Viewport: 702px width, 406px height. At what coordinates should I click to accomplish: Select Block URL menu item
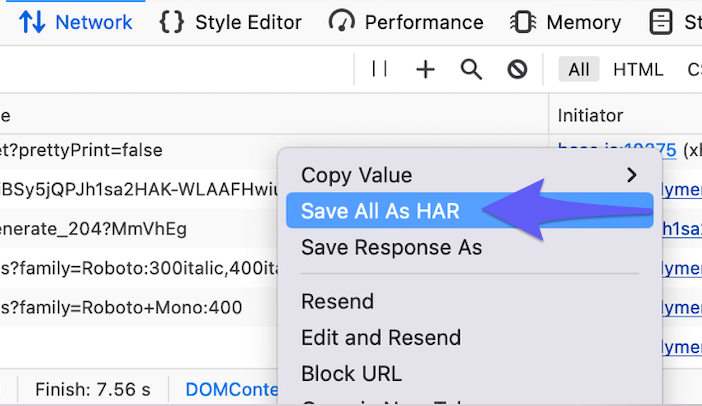click(351, 373)
